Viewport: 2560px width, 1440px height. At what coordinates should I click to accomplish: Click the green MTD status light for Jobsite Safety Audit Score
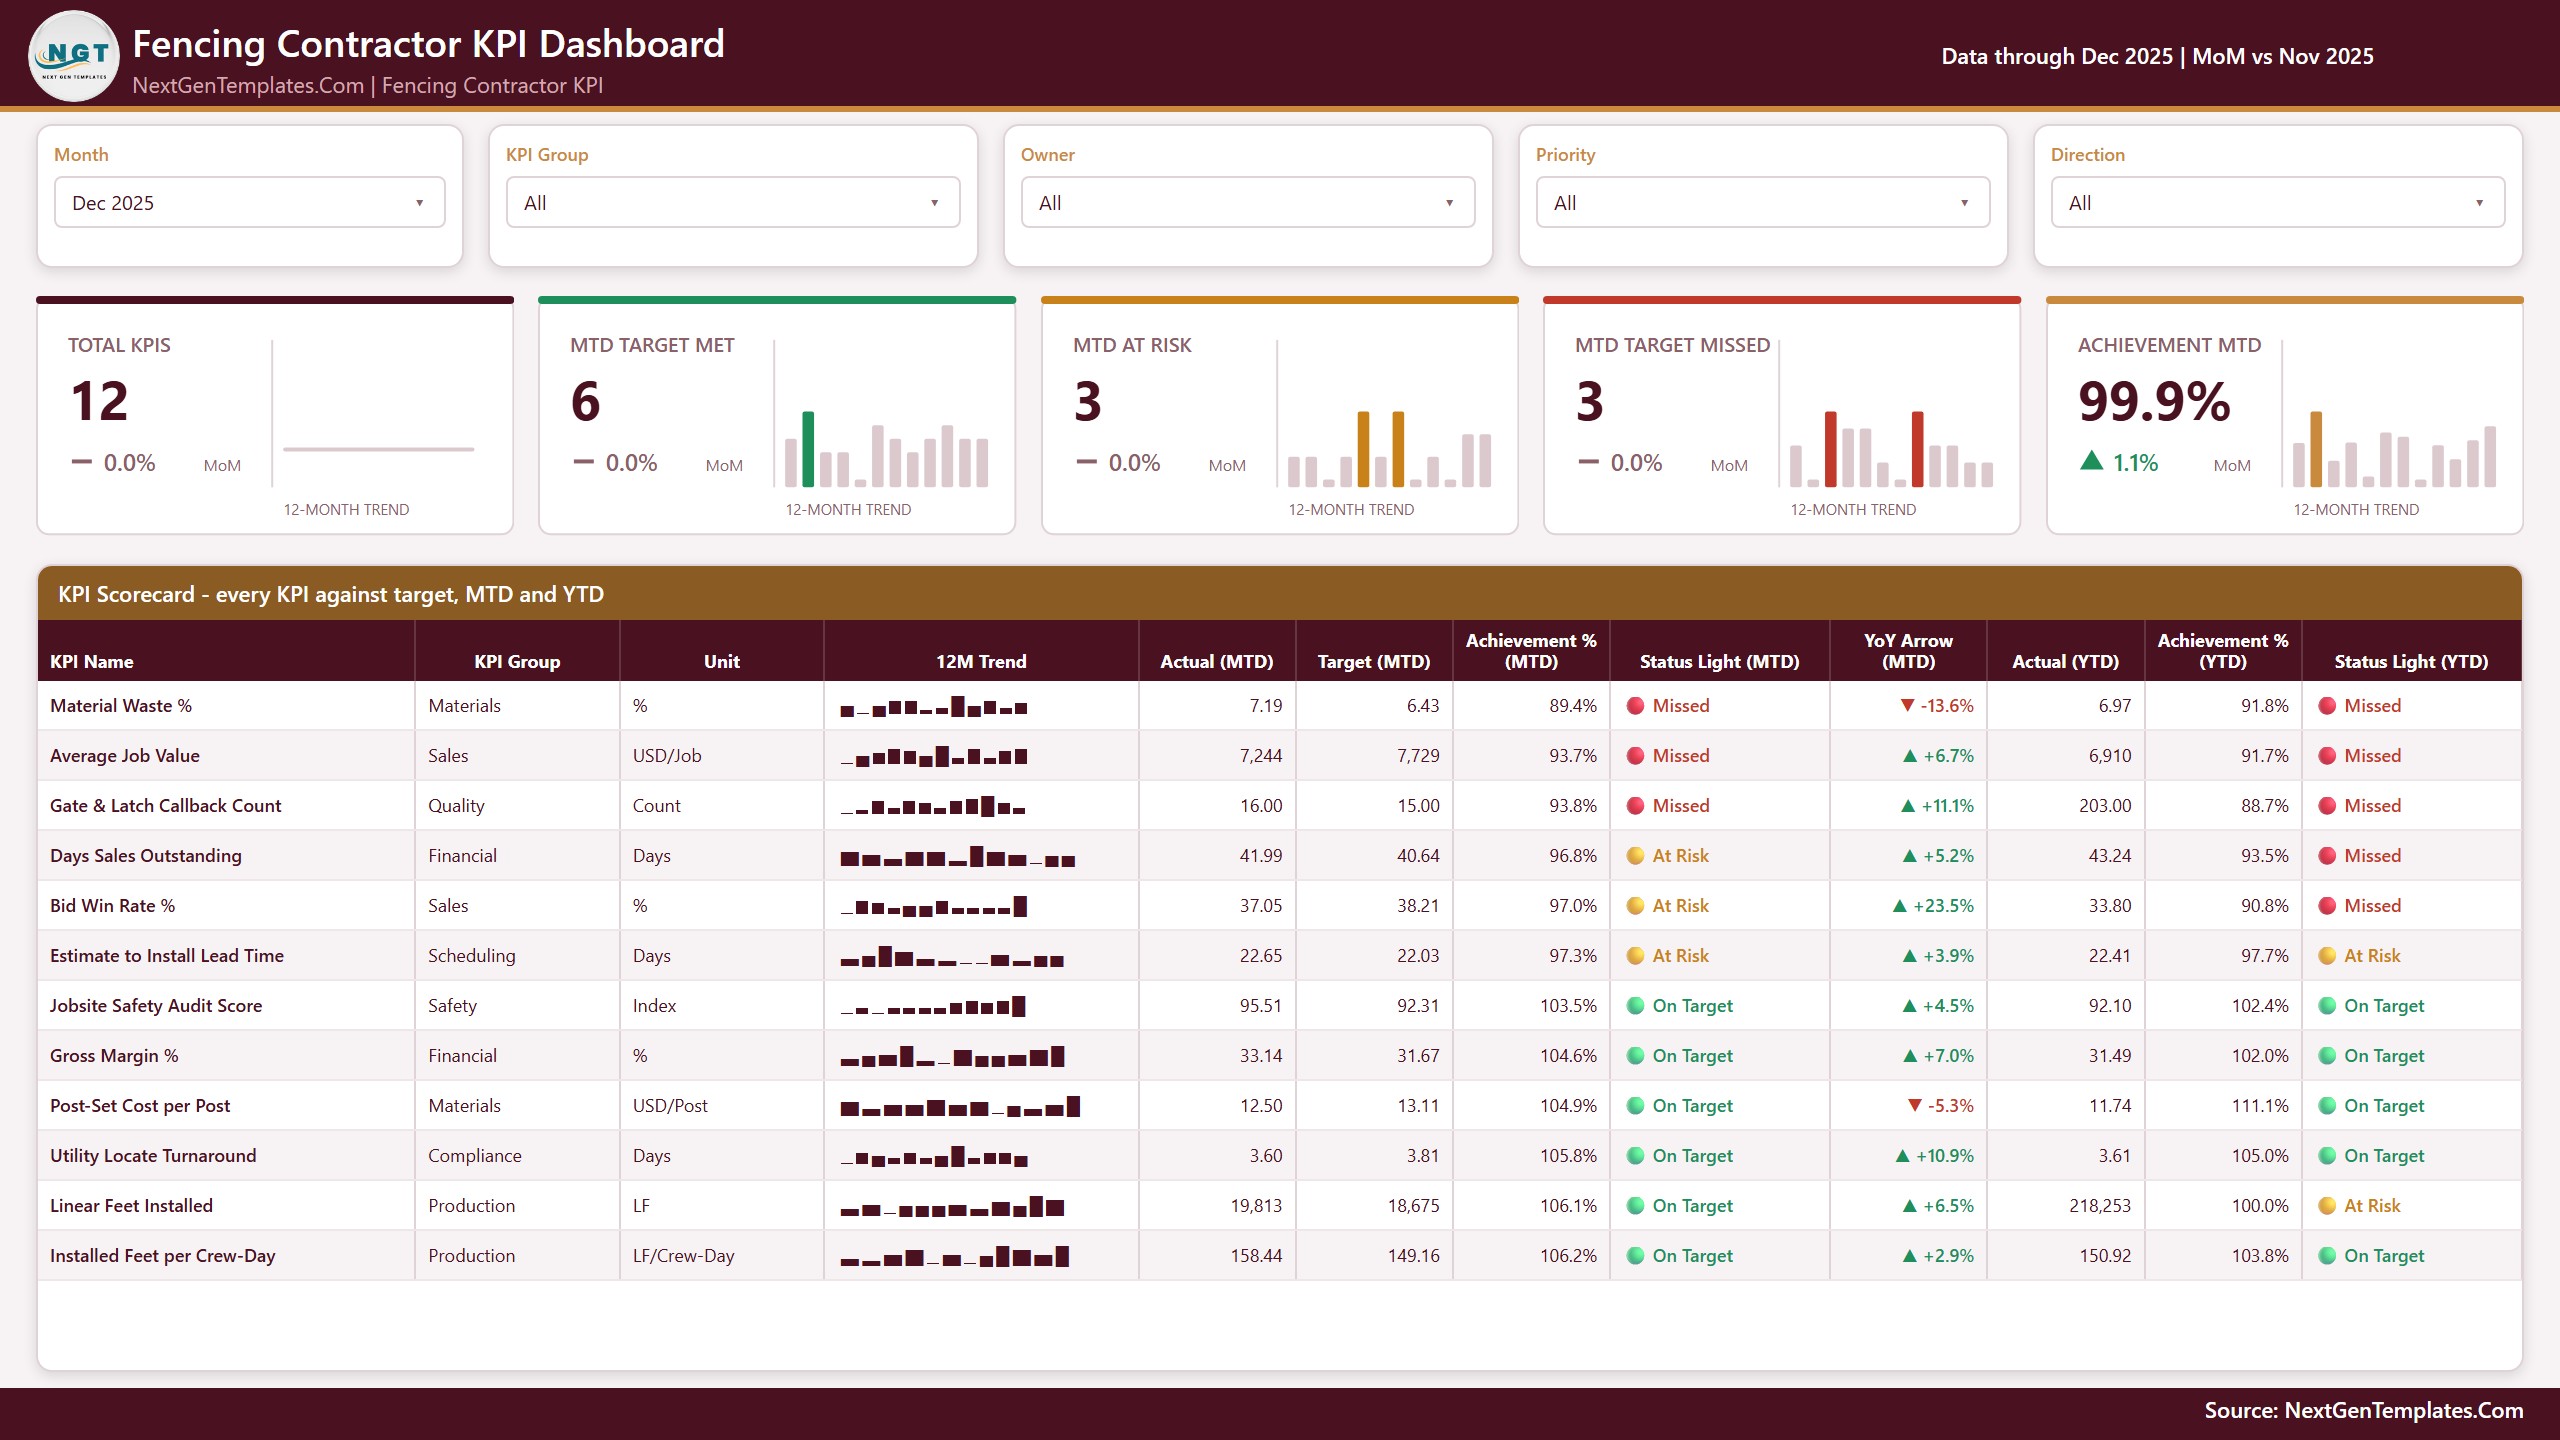[x=1636, y=1006]
